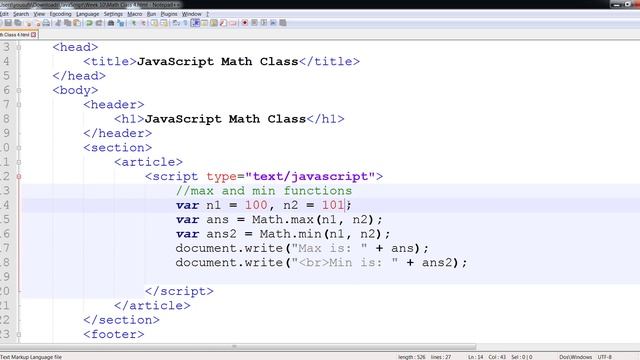Click the Print toolbar icon
The height and width of the screenshot is (360, 640).
(x=46, y=23)
